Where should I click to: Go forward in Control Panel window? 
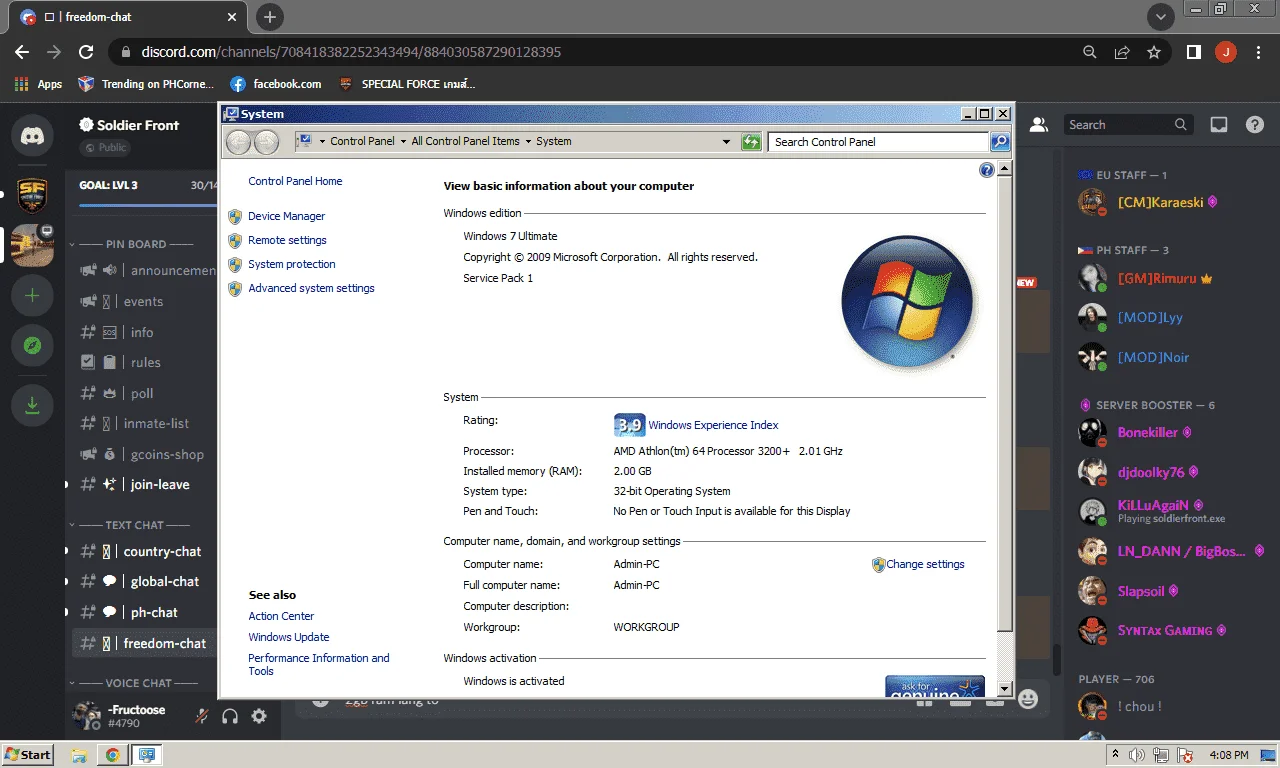coord(266,142)
